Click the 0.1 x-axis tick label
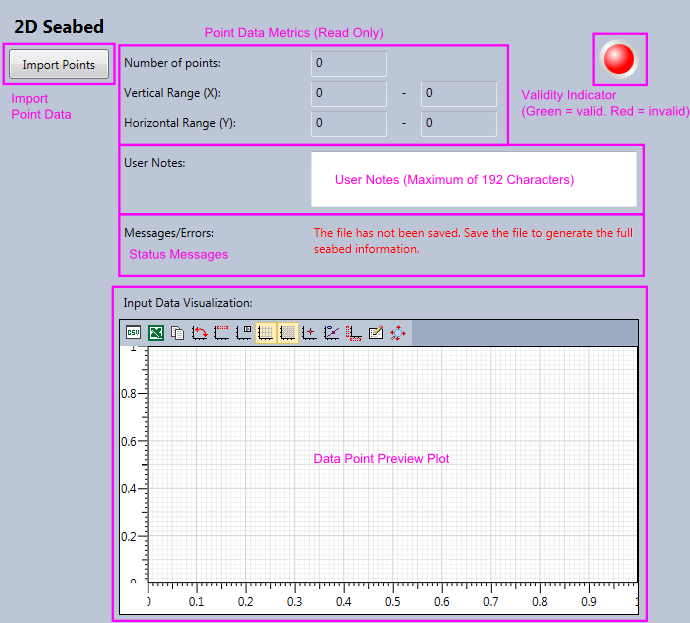Viewport: 690px width, 623px height. pyautogui.click(x=196, y=601)
